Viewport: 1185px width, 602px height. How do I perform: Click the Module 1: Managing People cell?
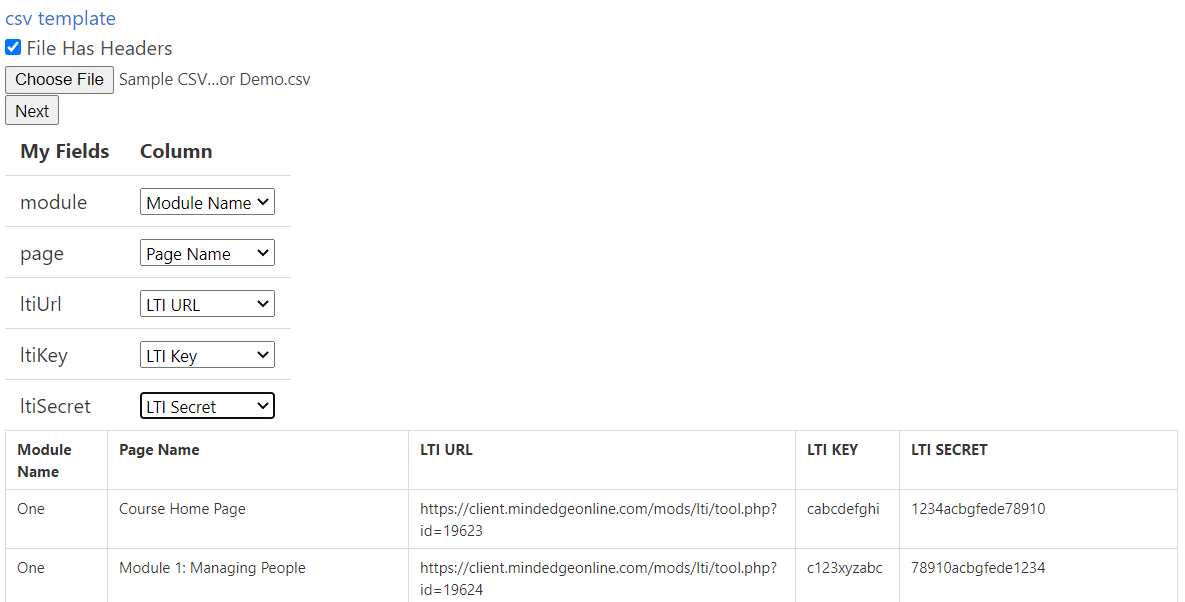click(x=212, y=567)
